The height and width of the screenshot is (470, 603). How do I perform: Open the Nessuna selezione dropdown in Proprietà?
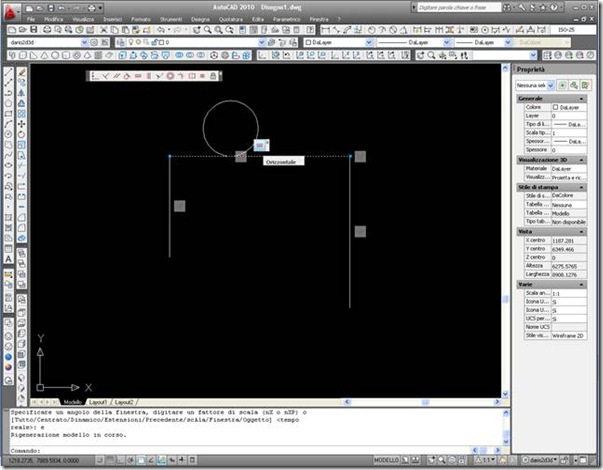(535, 85)
